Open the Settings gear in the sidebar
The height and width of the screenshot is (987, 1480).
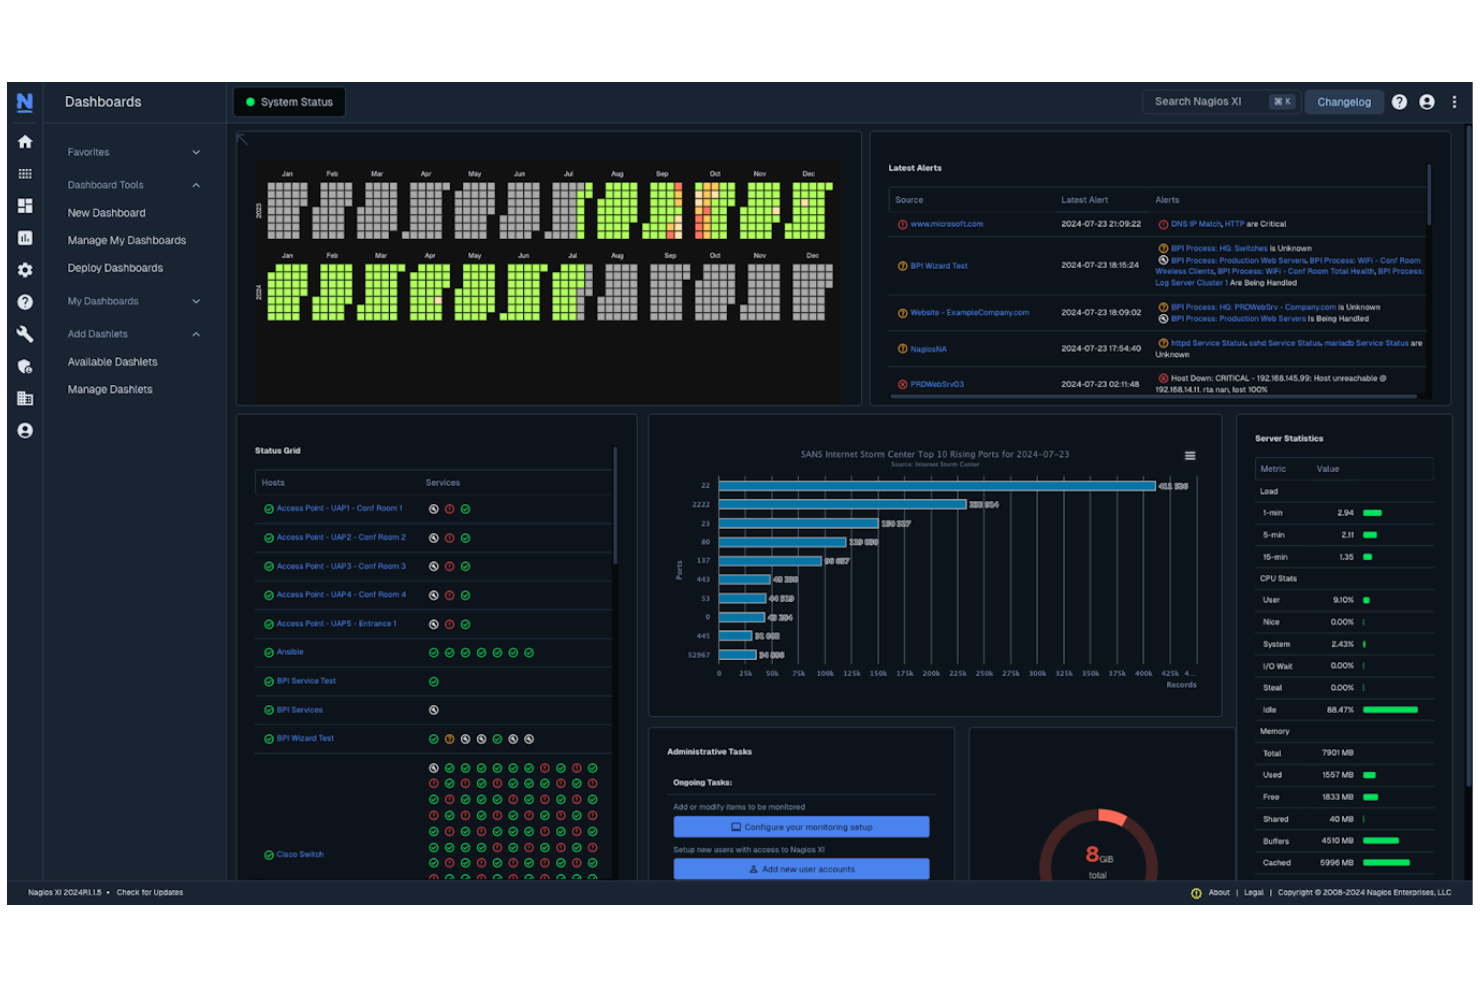(x=24, y=270)
